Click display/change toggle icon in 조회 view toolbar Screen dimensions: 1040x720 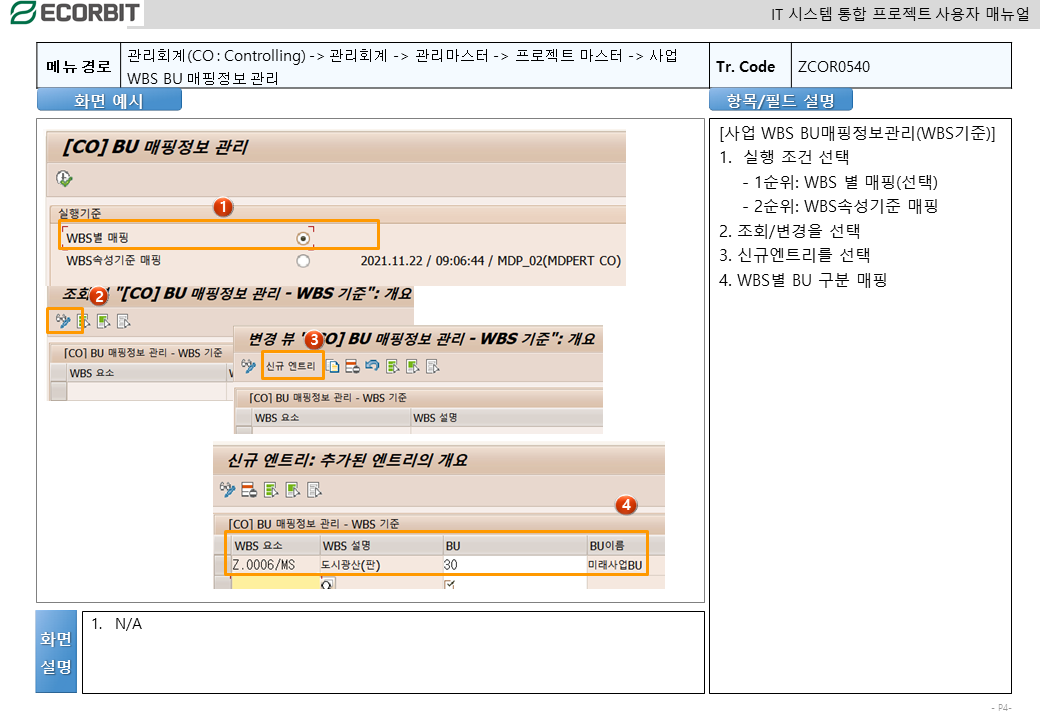(x=63, y=321)
